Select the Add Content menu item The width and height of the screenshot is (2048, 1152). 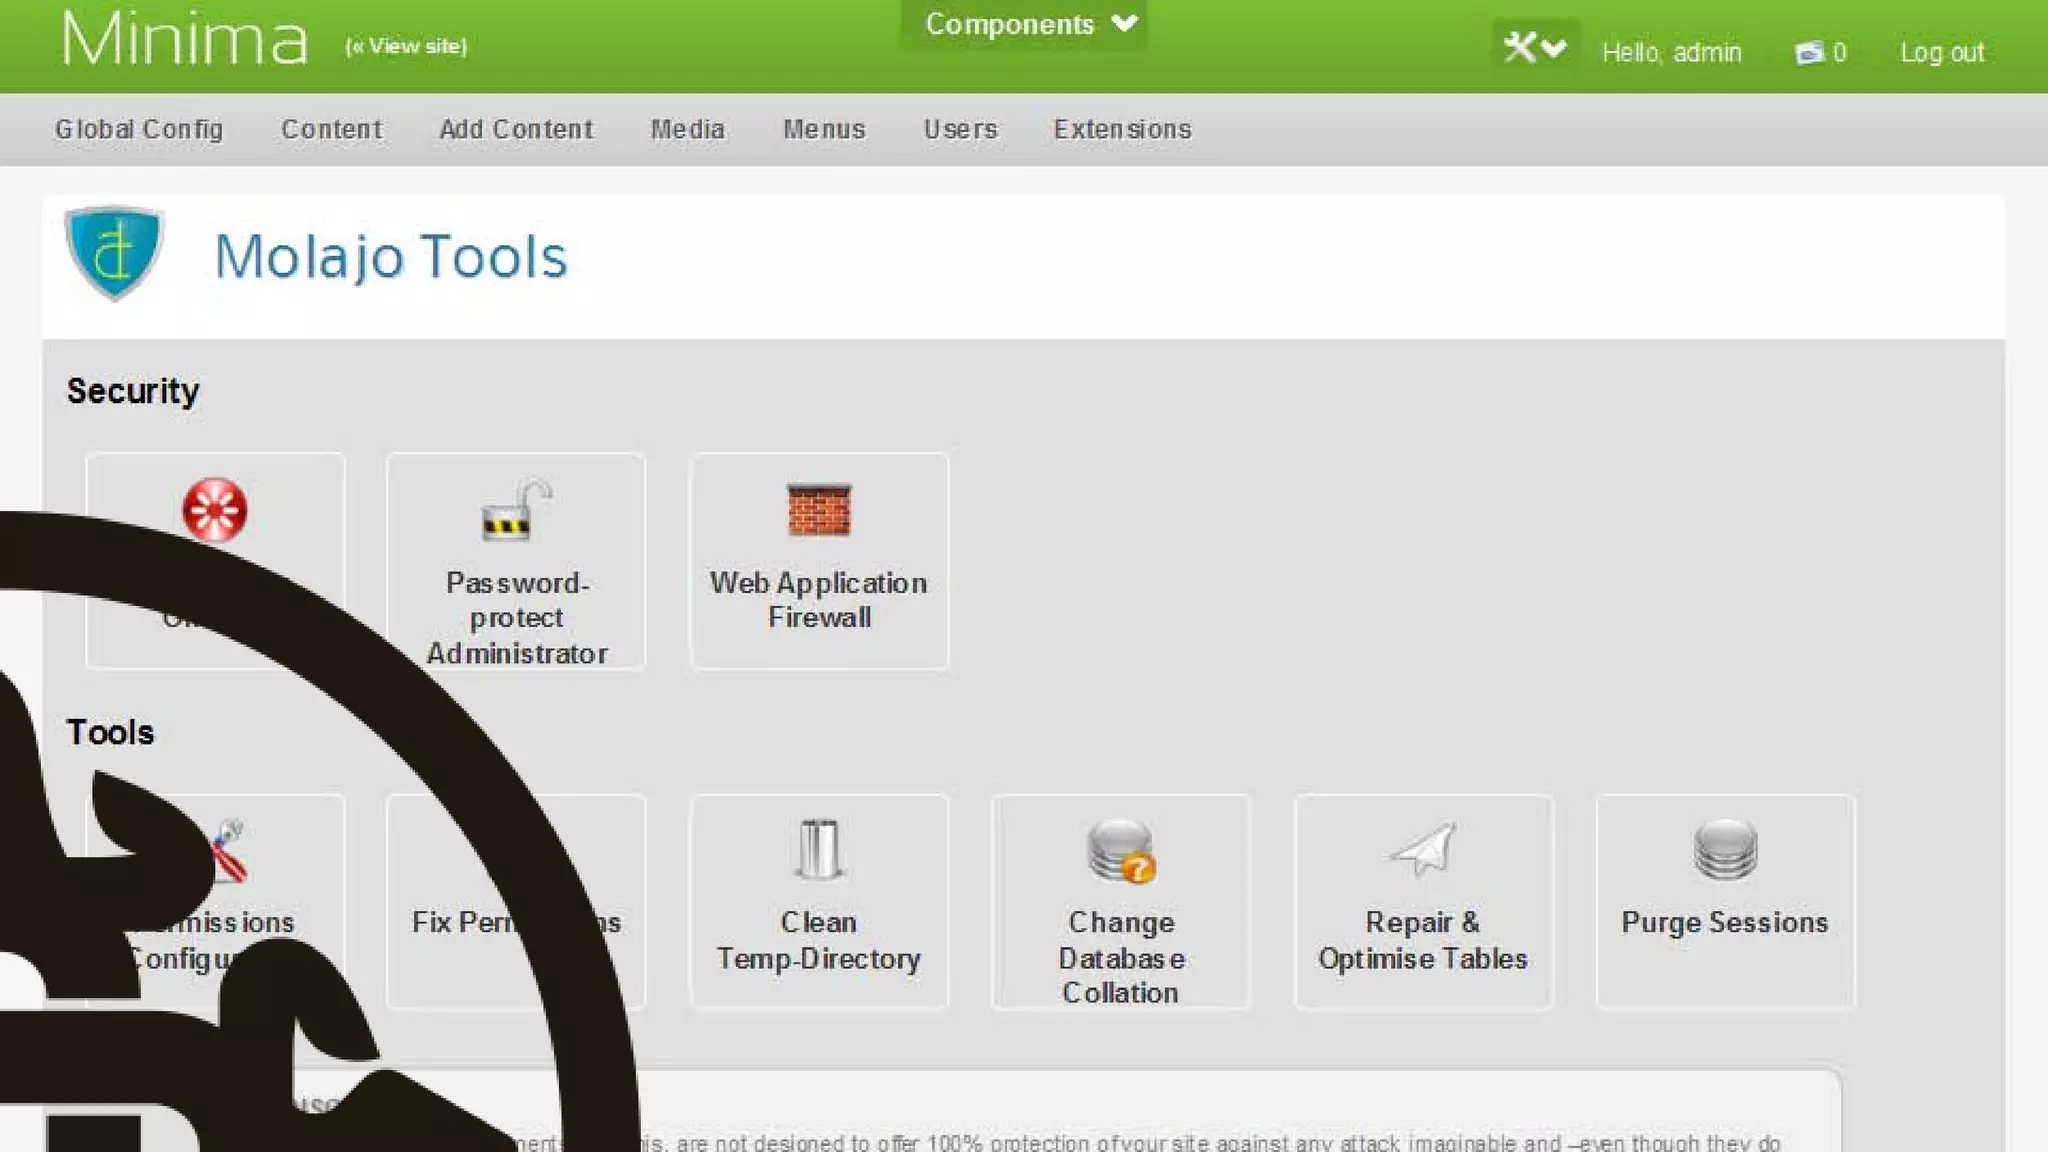pos(516,129)
